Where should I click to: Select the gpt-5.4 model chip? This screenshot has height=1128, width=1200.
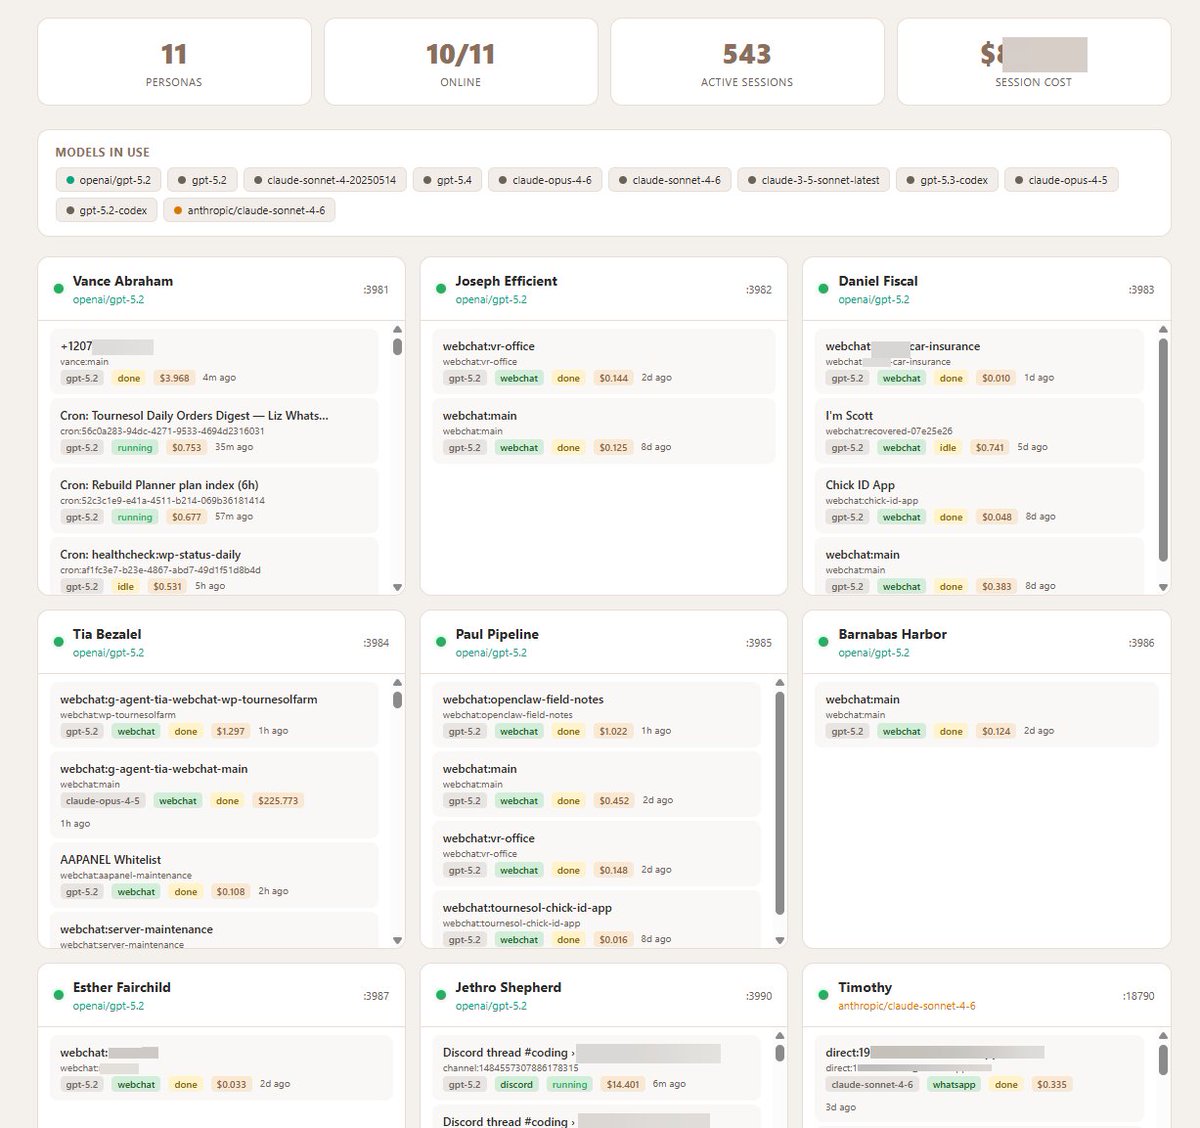point(447,180)
